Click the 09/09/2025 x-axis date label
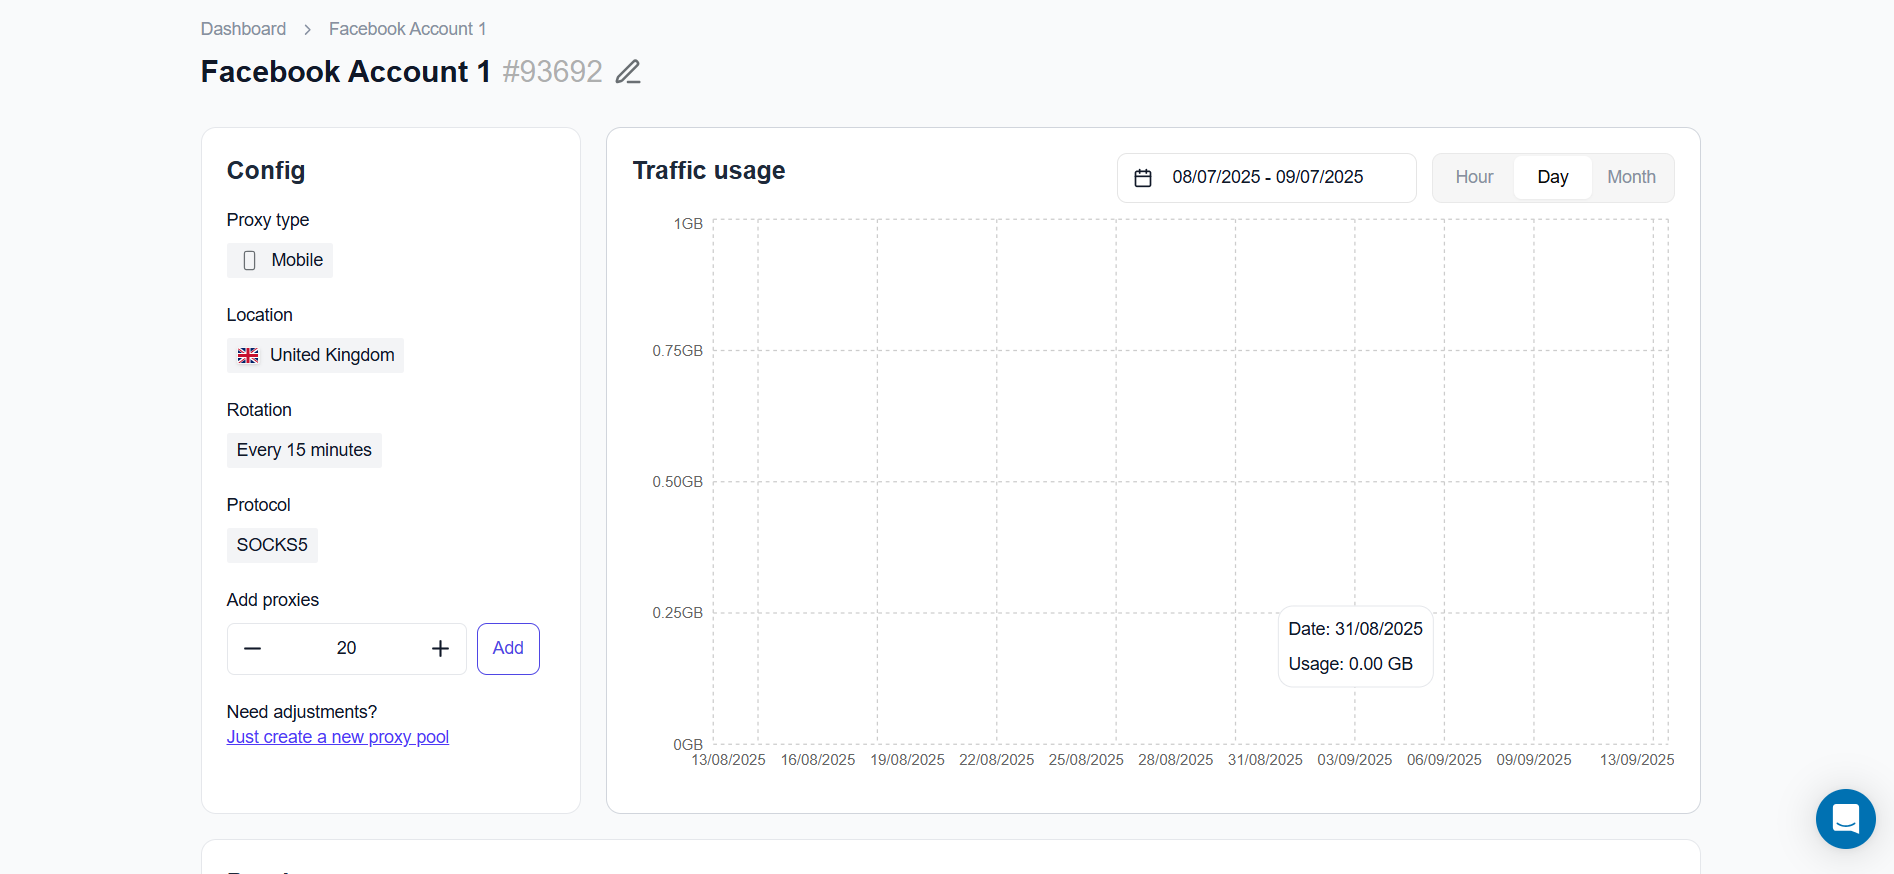Screen dimensions: 1894x874 (x=1534, y=760)
